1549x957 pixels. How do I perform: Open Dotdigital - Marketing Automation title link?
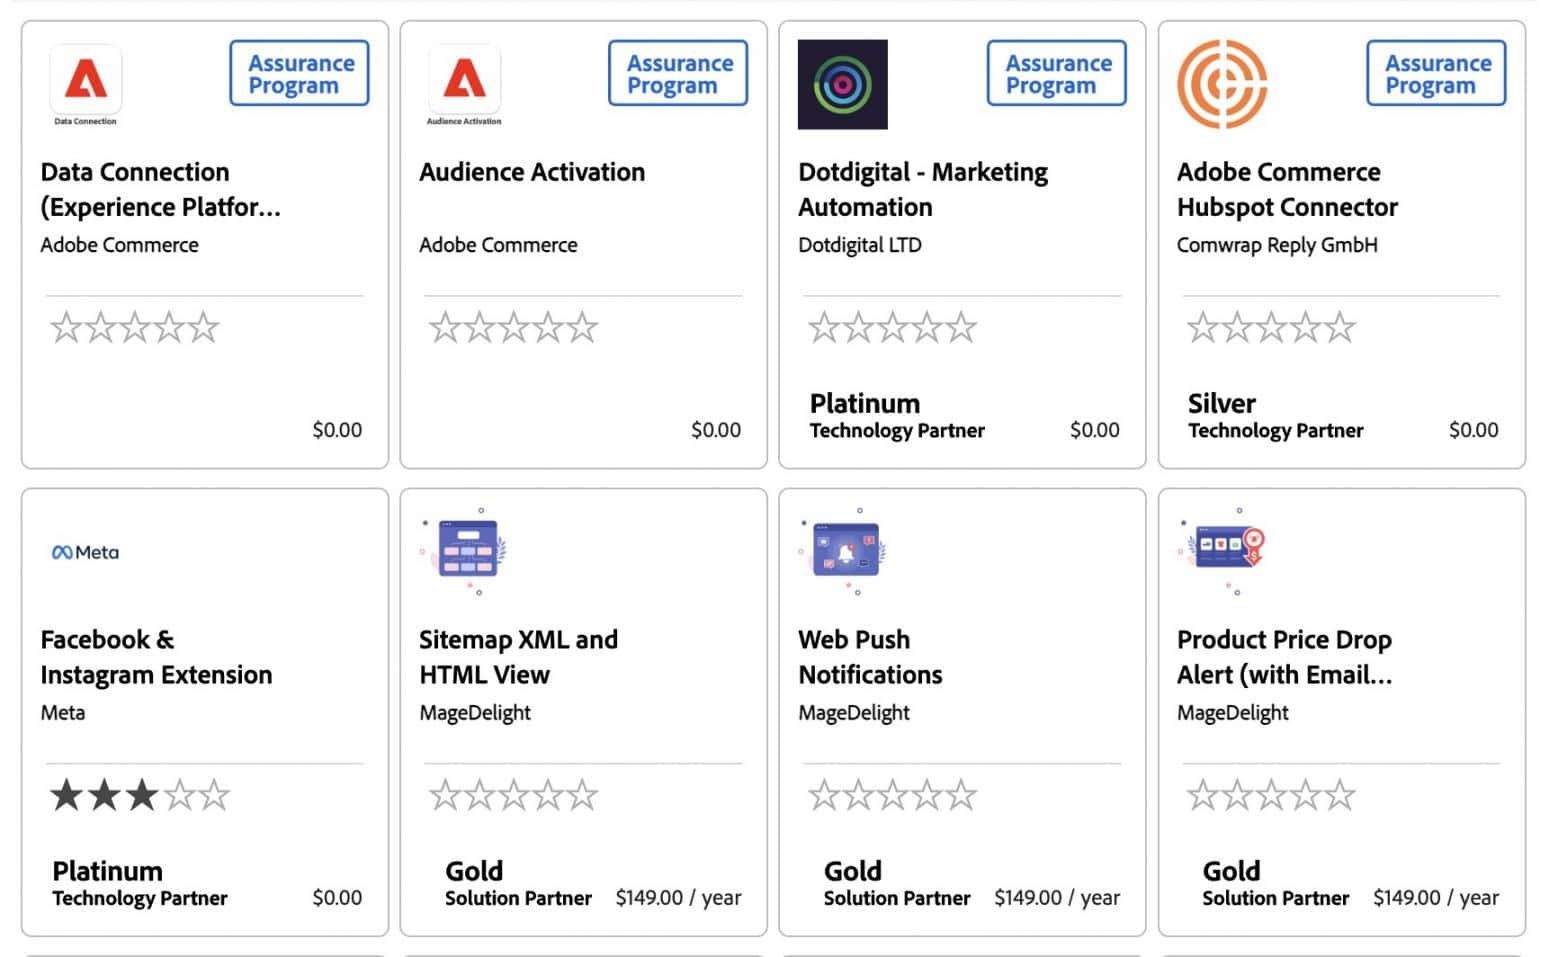(922, 189)
